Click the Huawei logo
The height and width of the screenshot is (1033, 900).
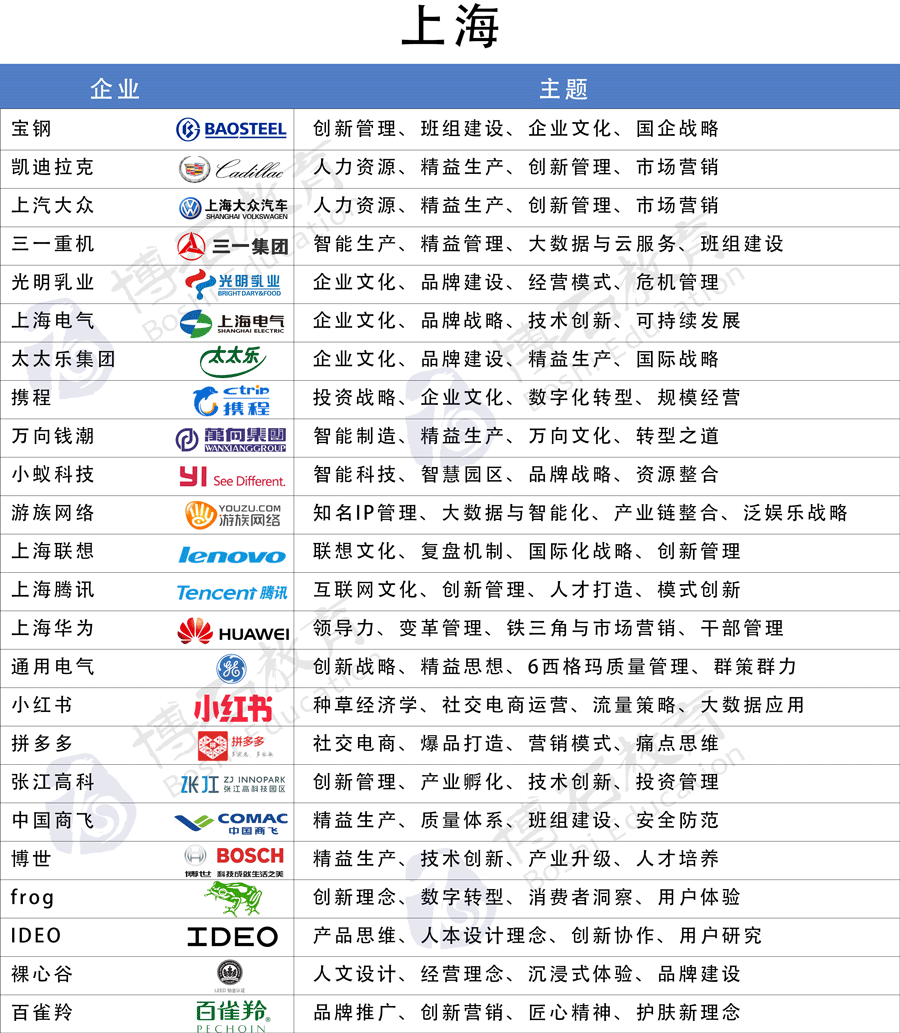coord(232,631)
